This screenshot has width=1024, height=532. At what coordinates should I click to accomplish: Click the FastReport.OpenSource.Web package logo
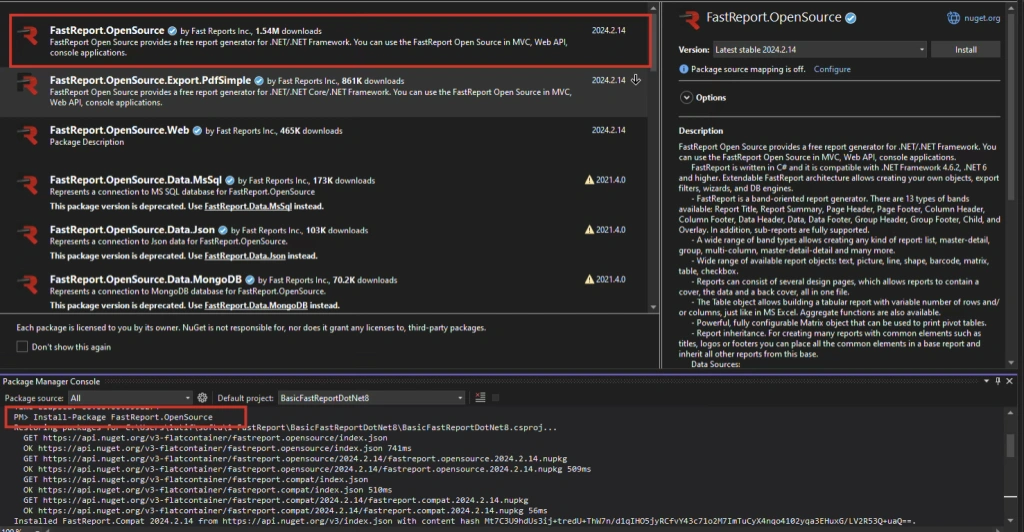pos(28,134)
